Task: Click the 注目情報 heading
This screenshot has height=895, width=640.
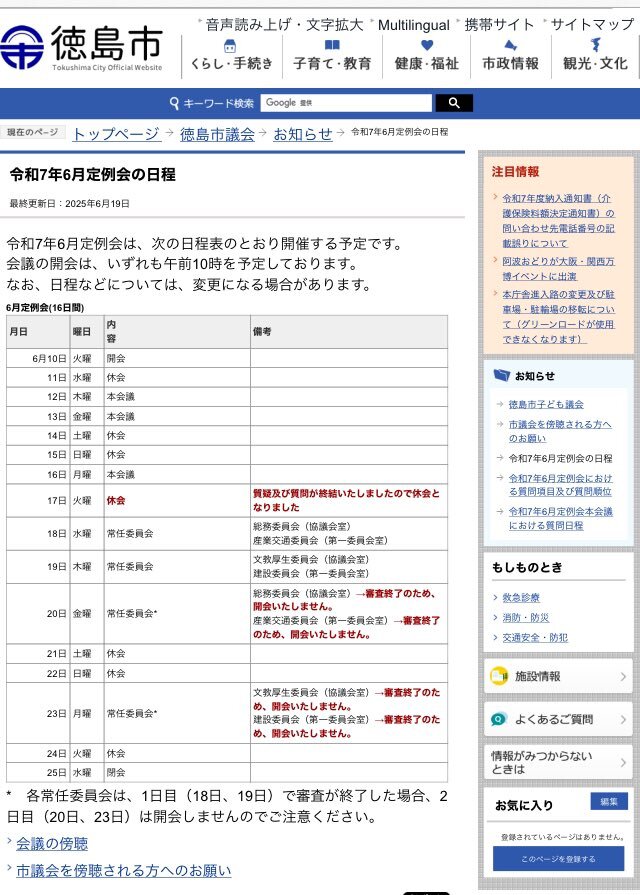Action: 516,172
